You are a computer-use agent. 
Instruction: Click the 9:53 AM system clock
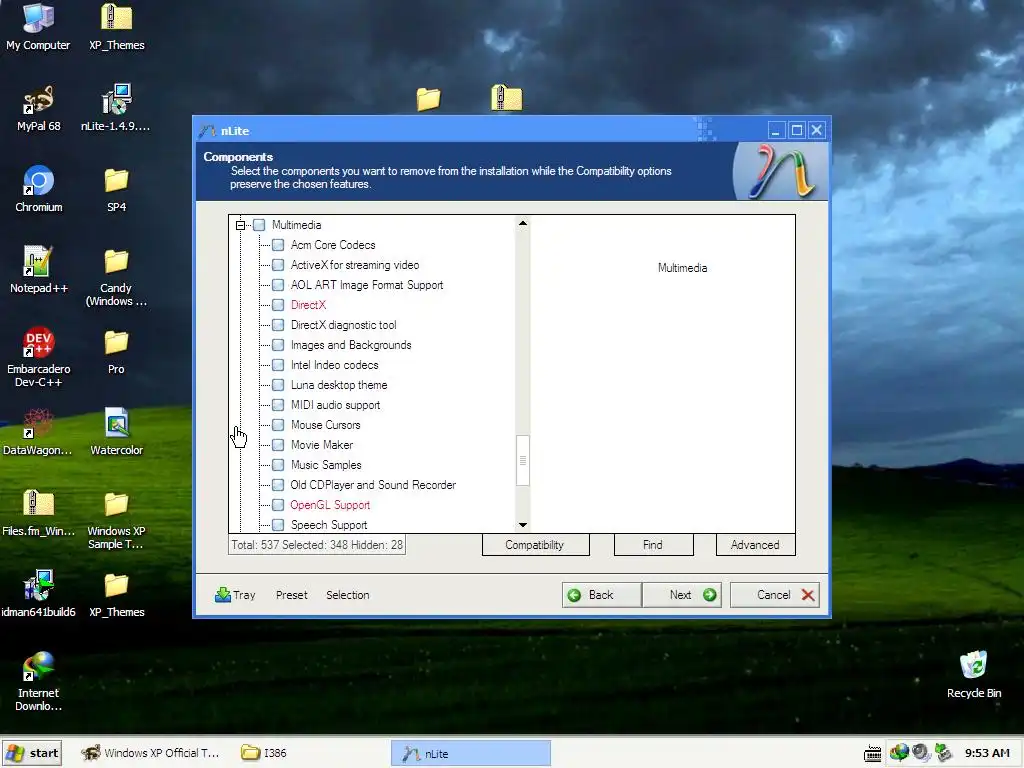(x=987, y=753)
